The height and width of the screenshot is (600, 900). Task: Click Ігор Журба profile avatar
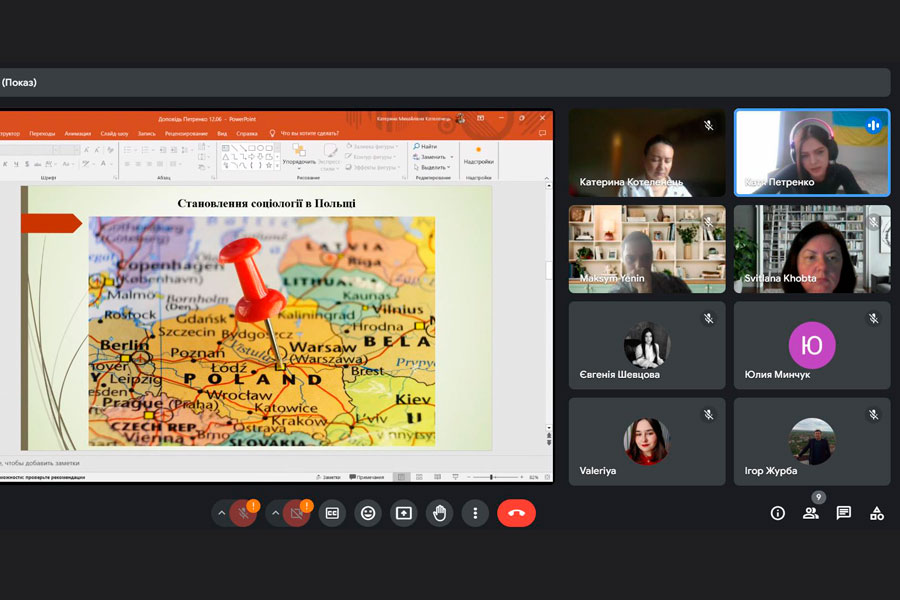click(812, 441)
